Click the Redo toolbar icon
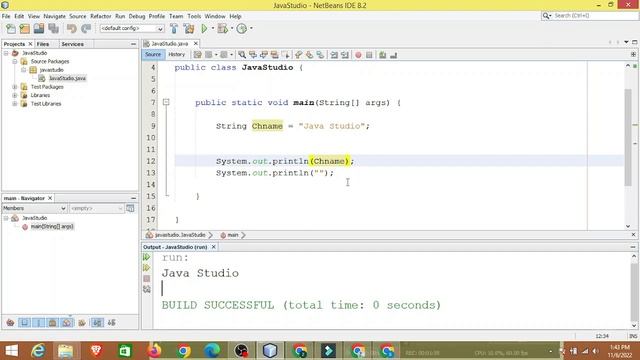 86,29
